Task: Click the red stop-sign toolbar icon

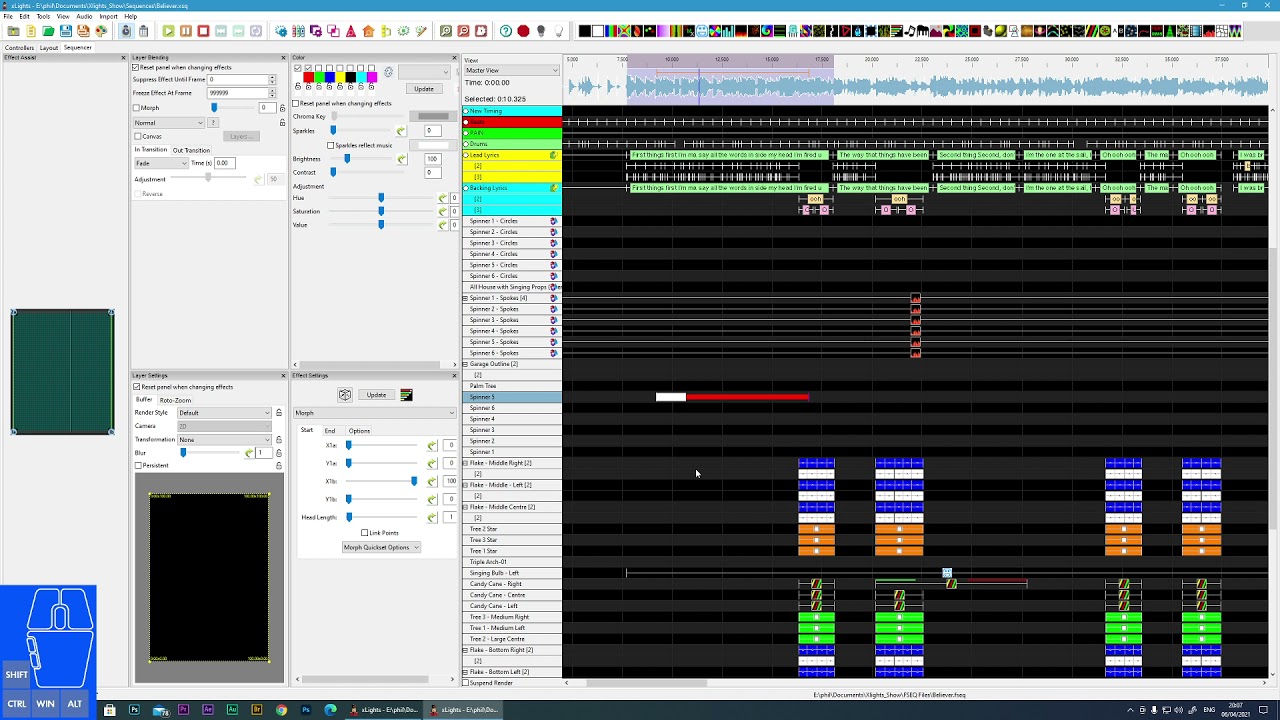Action: point(523,32)
